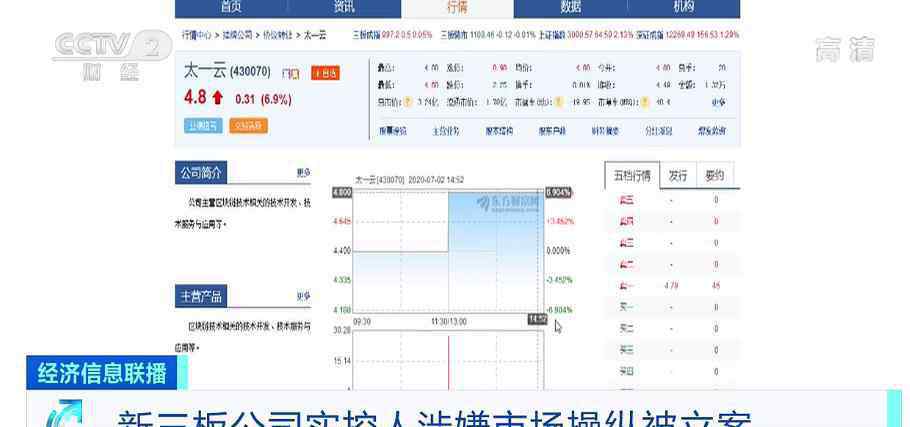Viewport: 910px width, 427px height.
Task: Select the 行情 navigation tab
Action: [x=457, y=8]
